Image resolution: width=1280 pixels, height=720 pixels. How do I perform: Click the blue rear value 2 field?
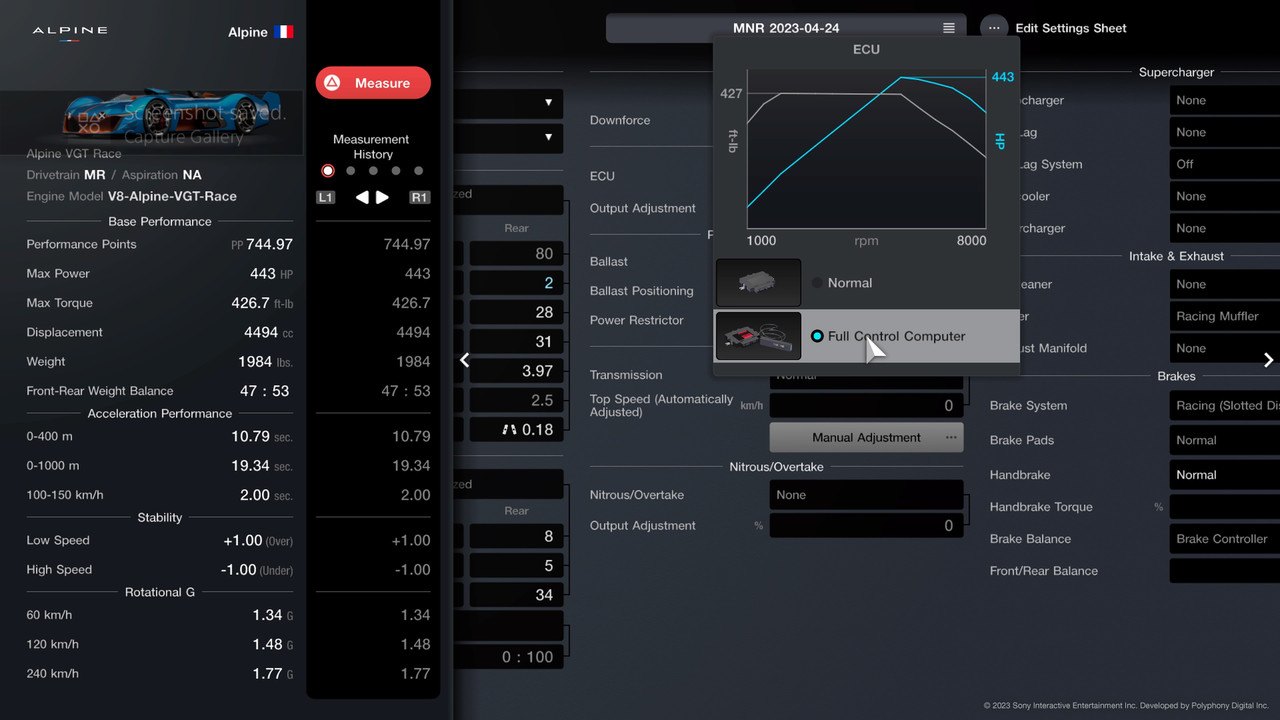(x=516, y=283)
